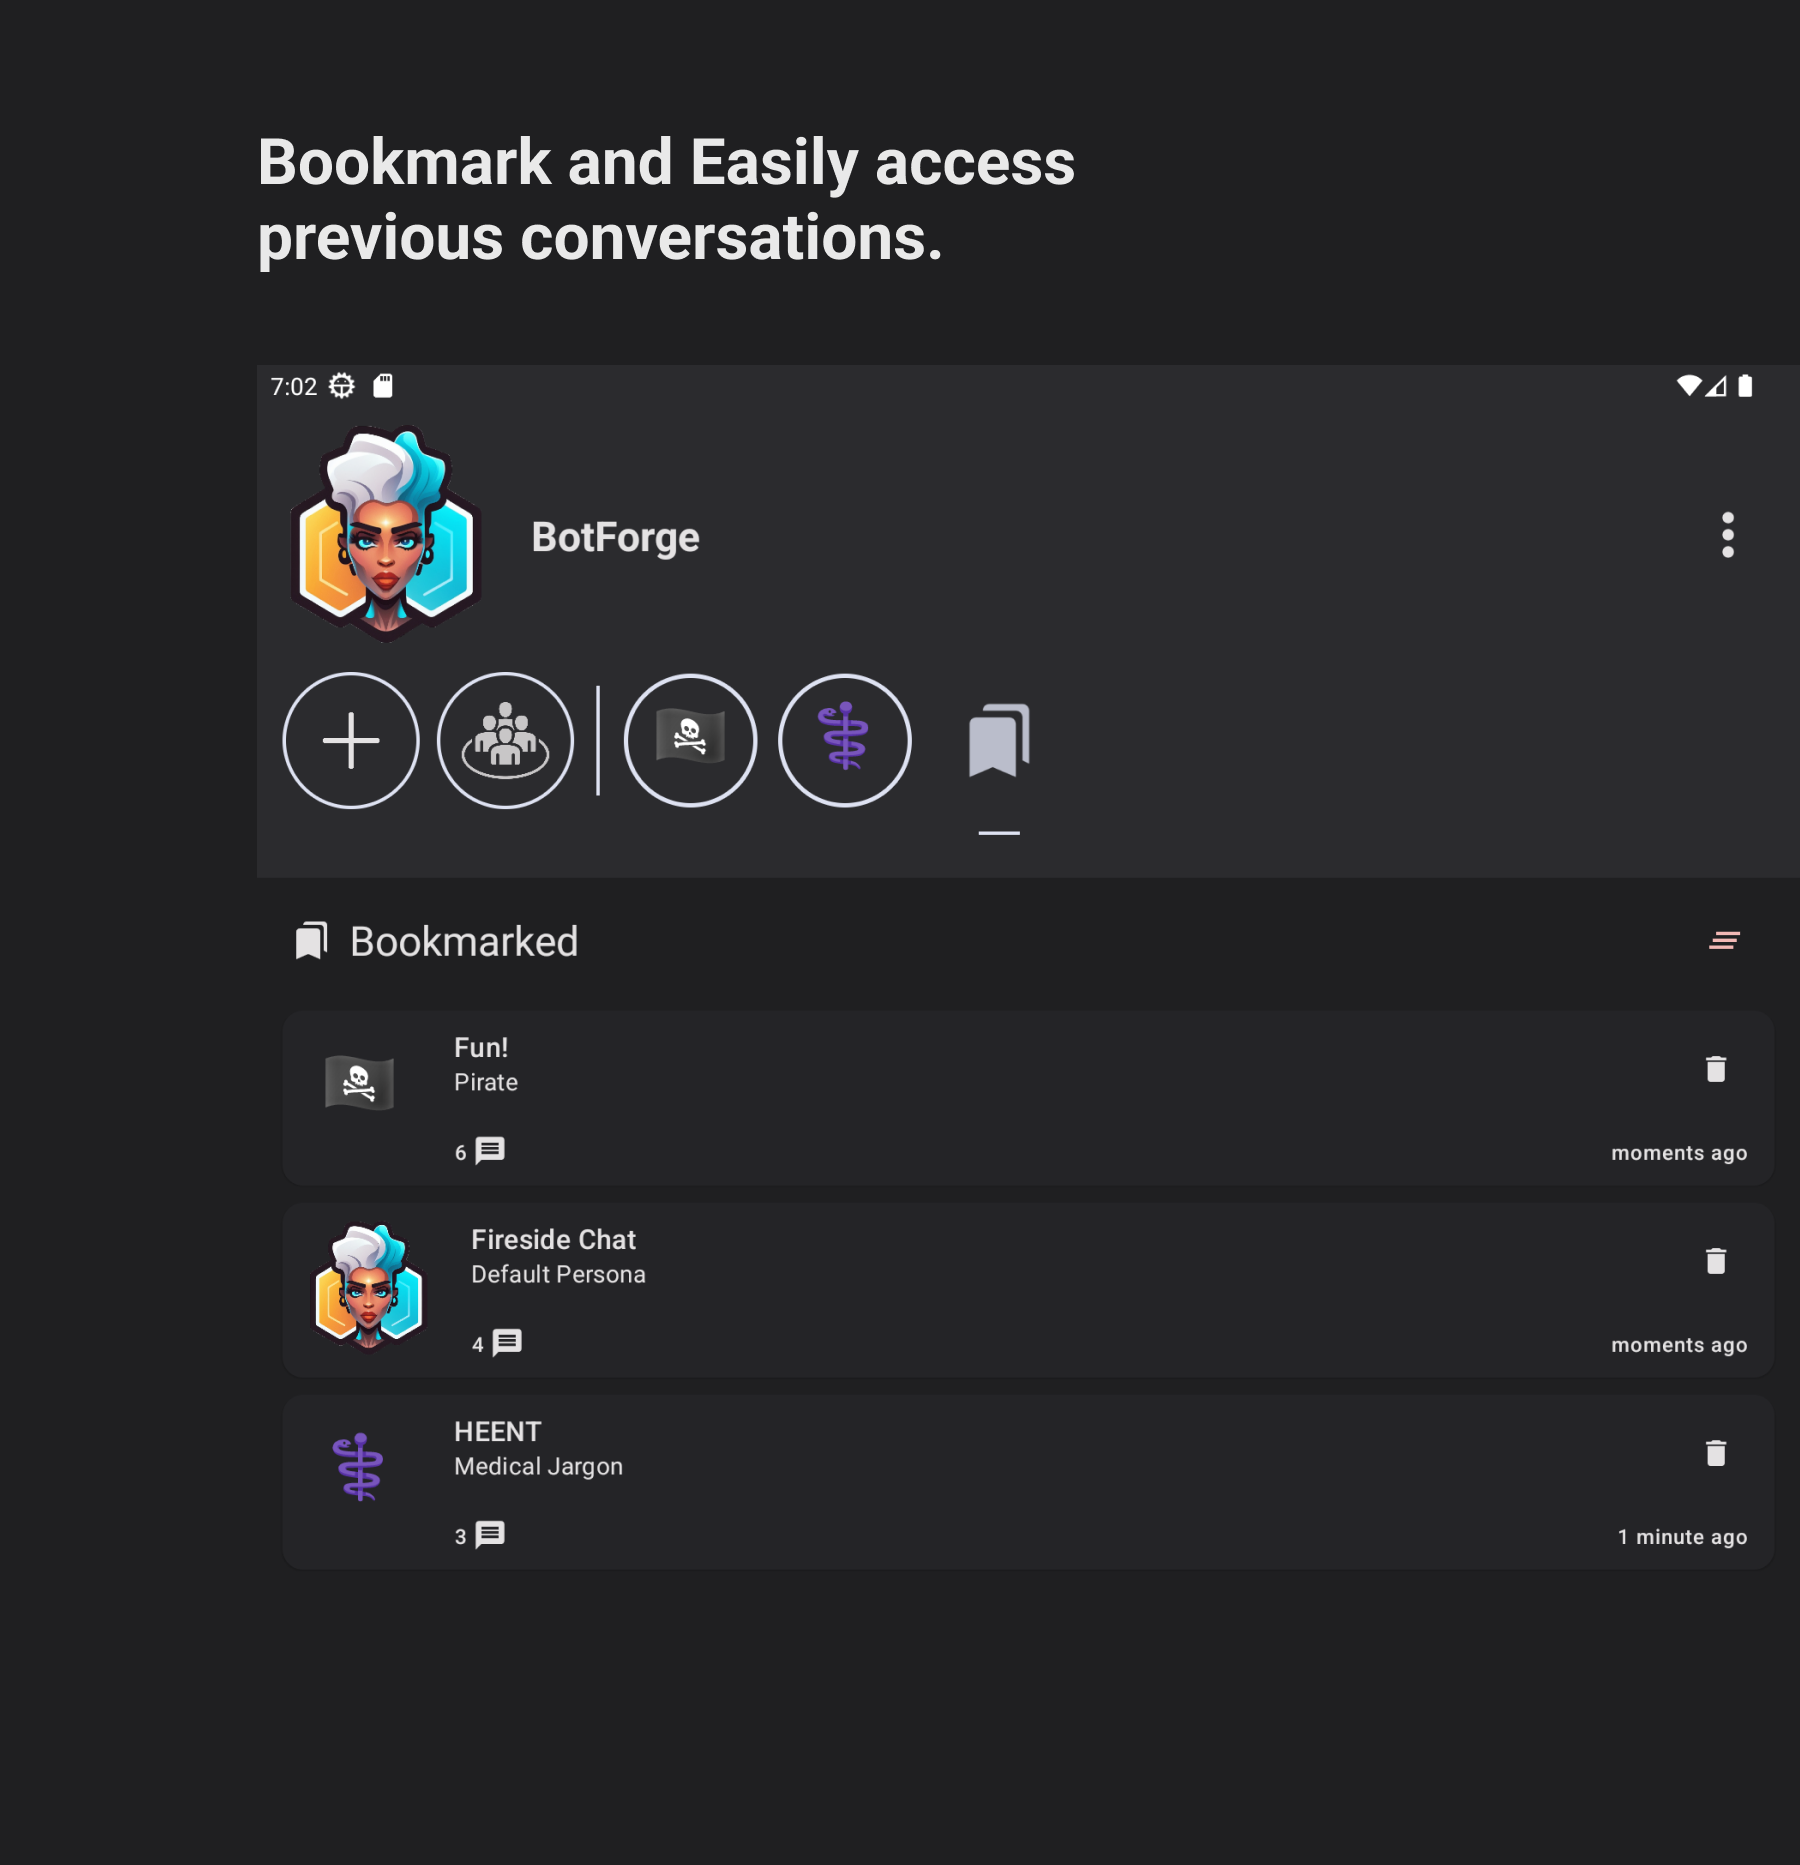Select the Pirate flag persona circle
Viewport: 1800px width, 1865px height.
(691, 741)
